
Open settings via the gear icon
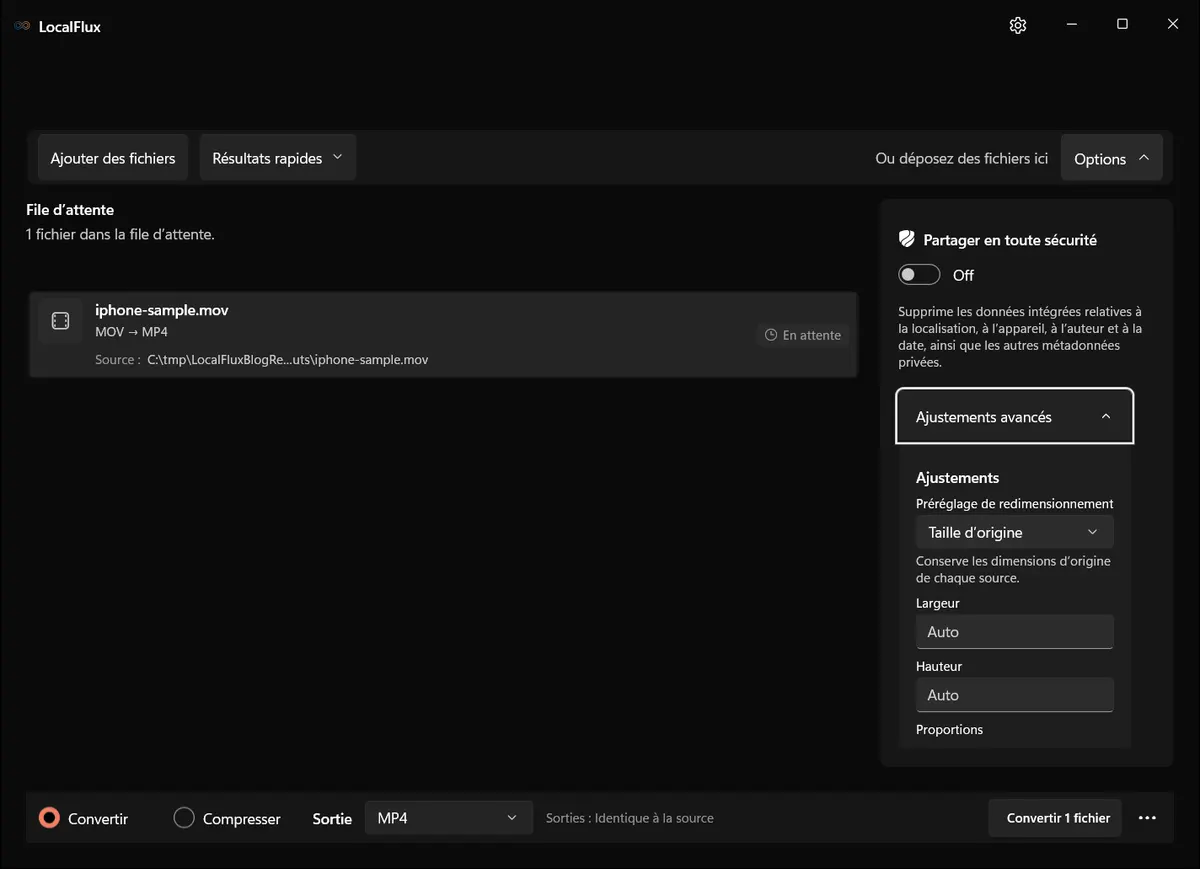1018,25
